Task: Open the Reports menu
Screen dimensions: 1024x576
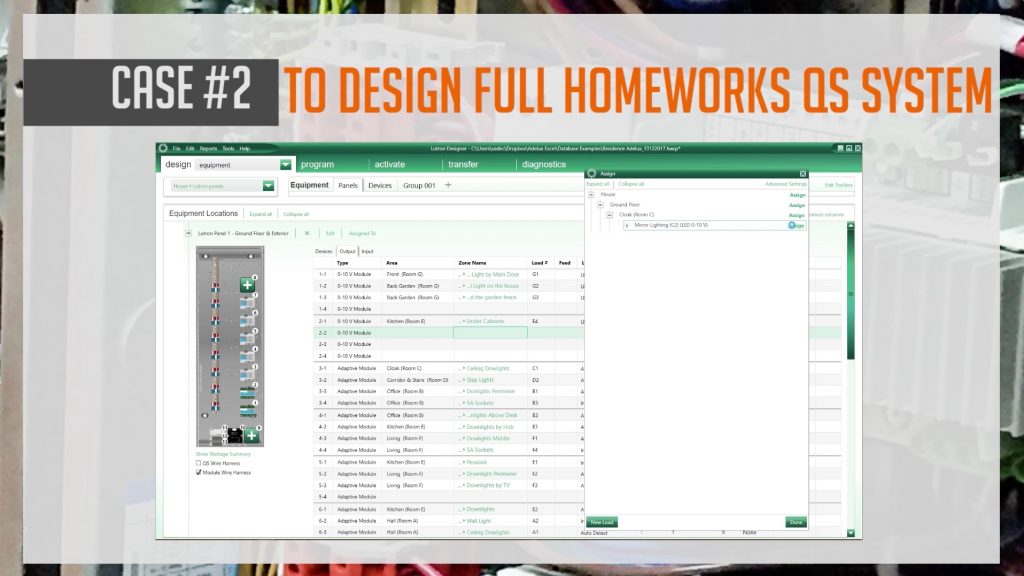Action: coord(208,148)
